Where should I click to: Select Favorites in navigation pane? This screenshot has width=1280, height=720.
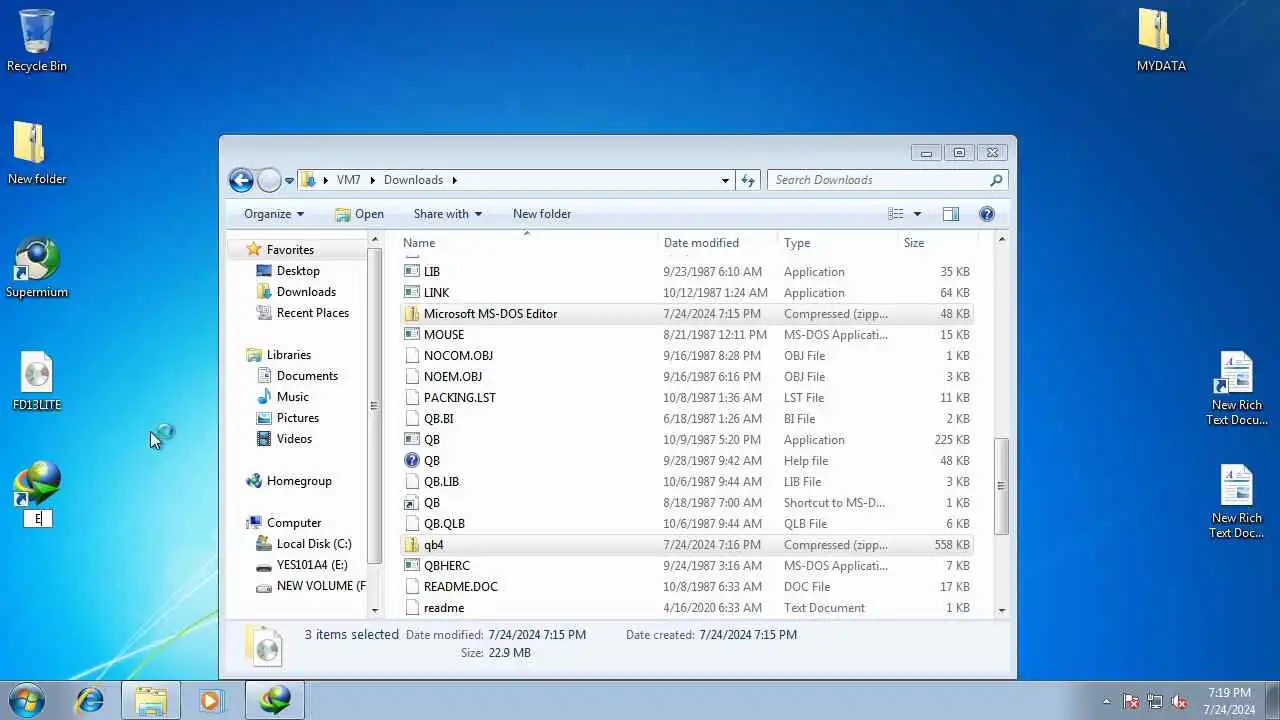tap(290, 250)
